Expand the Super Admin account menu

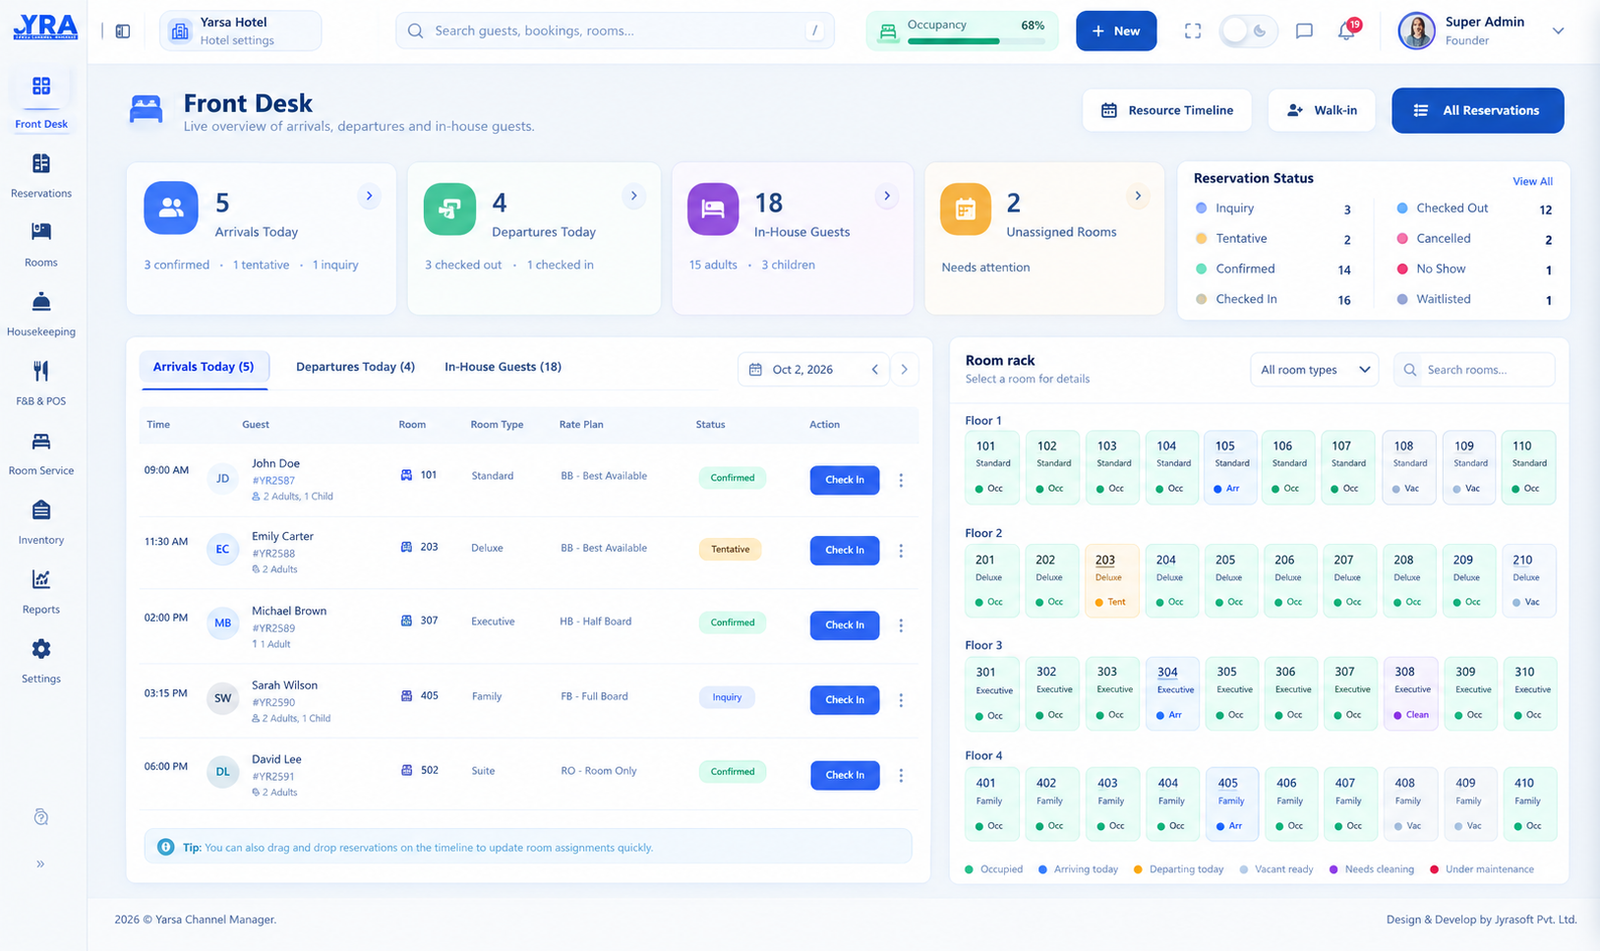point(1558,31)
